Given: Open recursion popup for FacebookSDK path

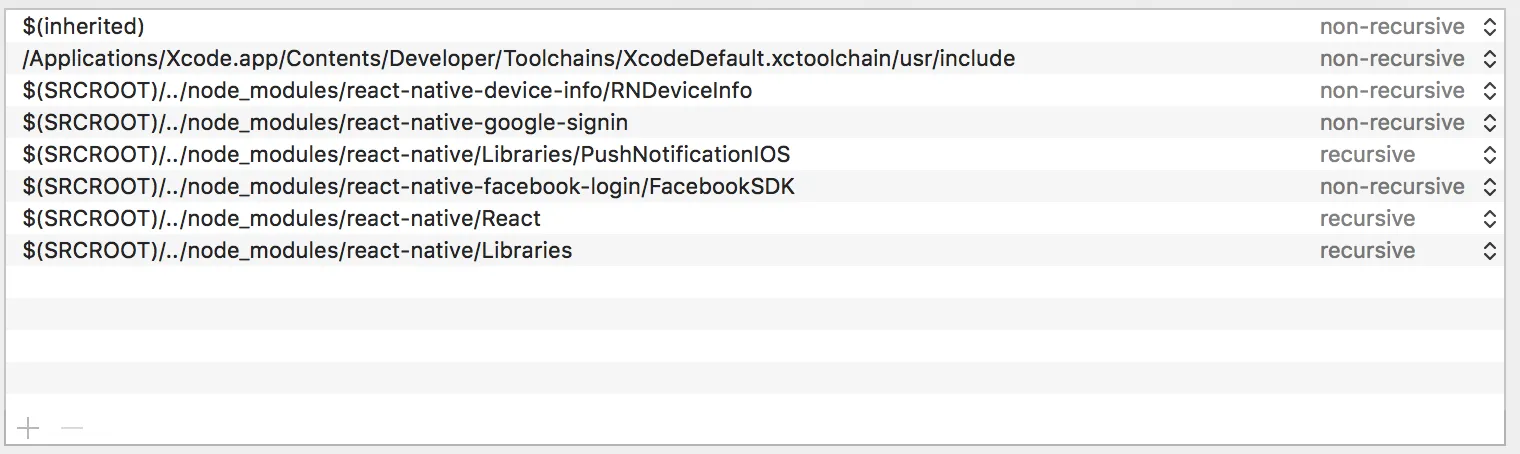Looking at the screenshot, I should pos(1489,187).
